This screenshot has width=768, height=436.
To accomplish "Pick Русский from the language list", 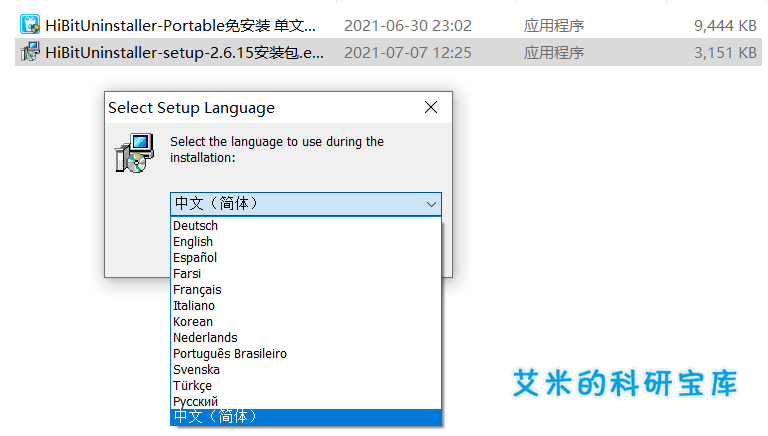I will (196, 402).
